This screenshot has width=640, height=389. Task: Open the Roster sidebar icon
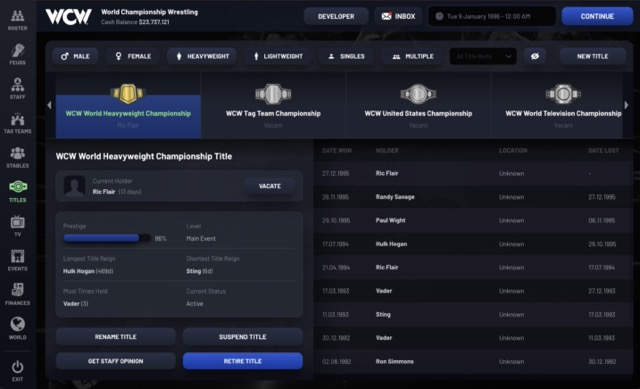pos(18,20)
